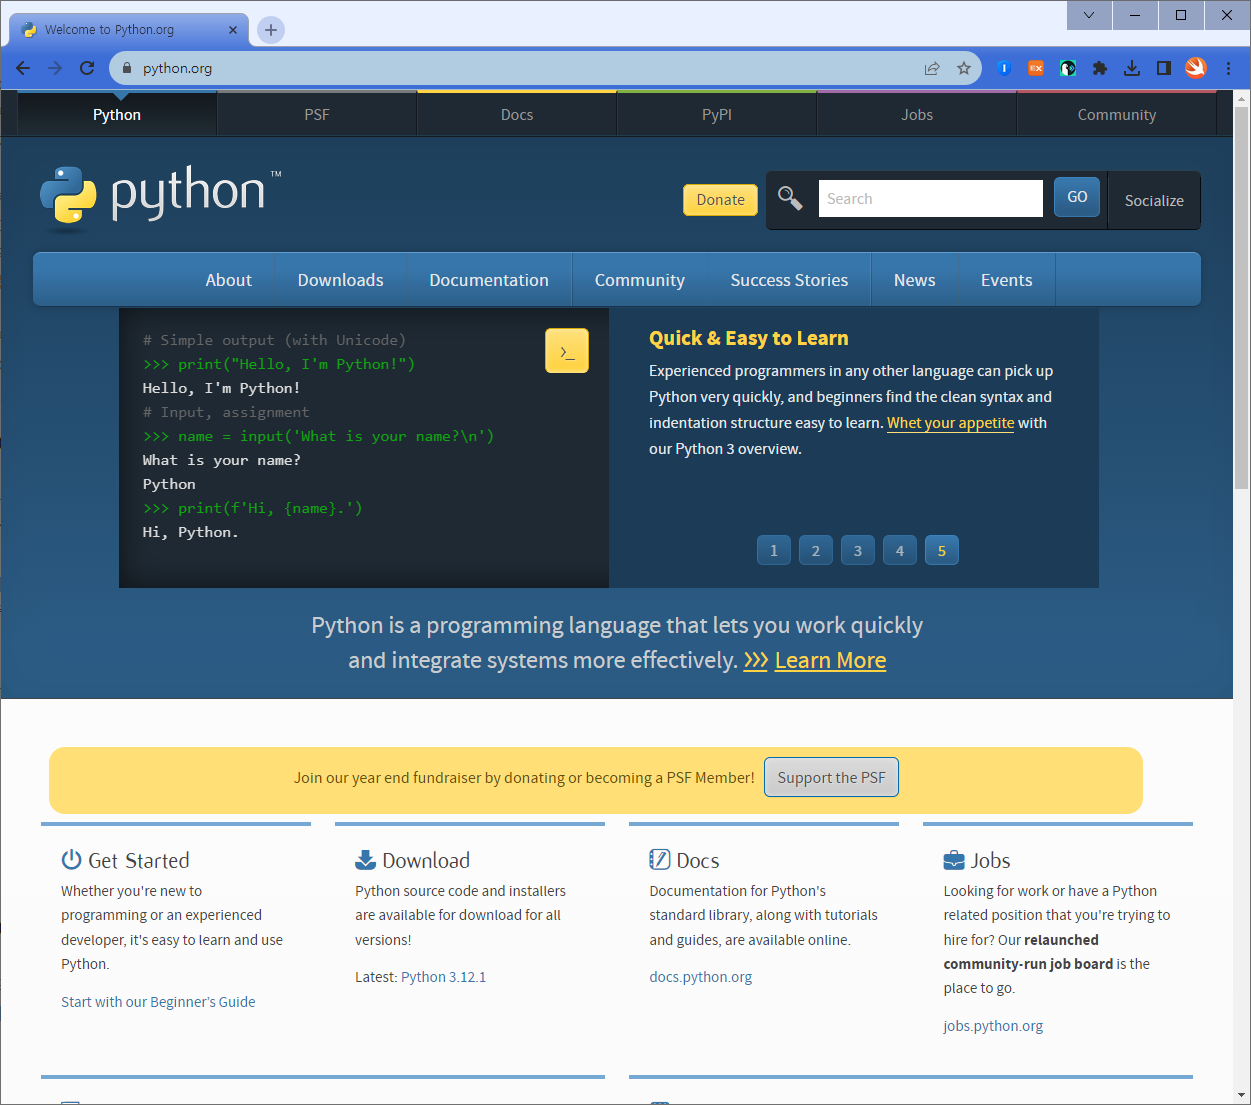Open the Jobs top tab
This screenshot has height=1105, width=1251.
[x=917, y=114]
